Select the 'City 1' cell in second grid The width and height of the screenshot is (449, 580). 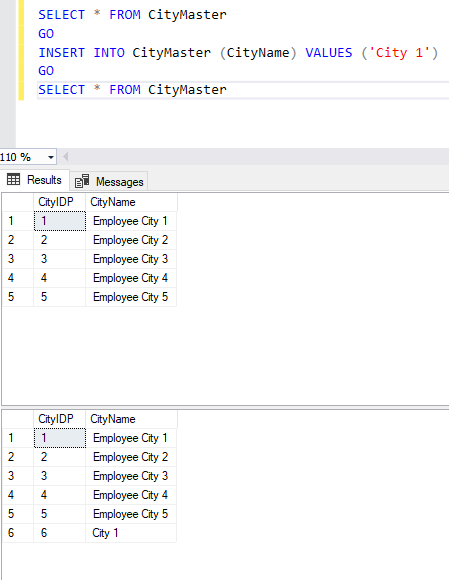131,533
